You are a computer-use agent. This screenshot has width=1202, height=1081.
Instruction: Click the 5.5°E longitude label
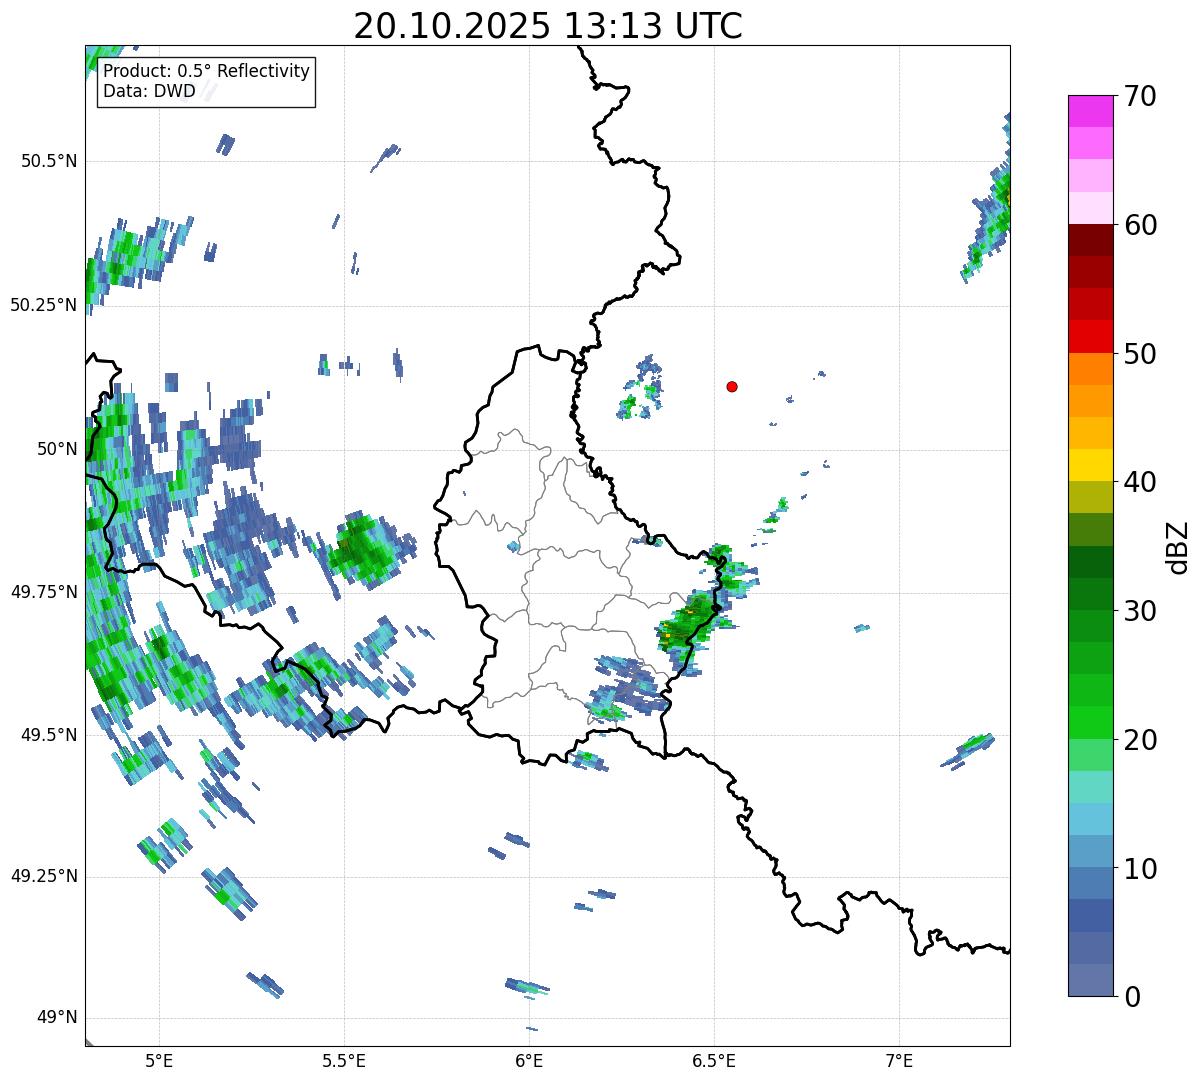tap(344, 1061)
